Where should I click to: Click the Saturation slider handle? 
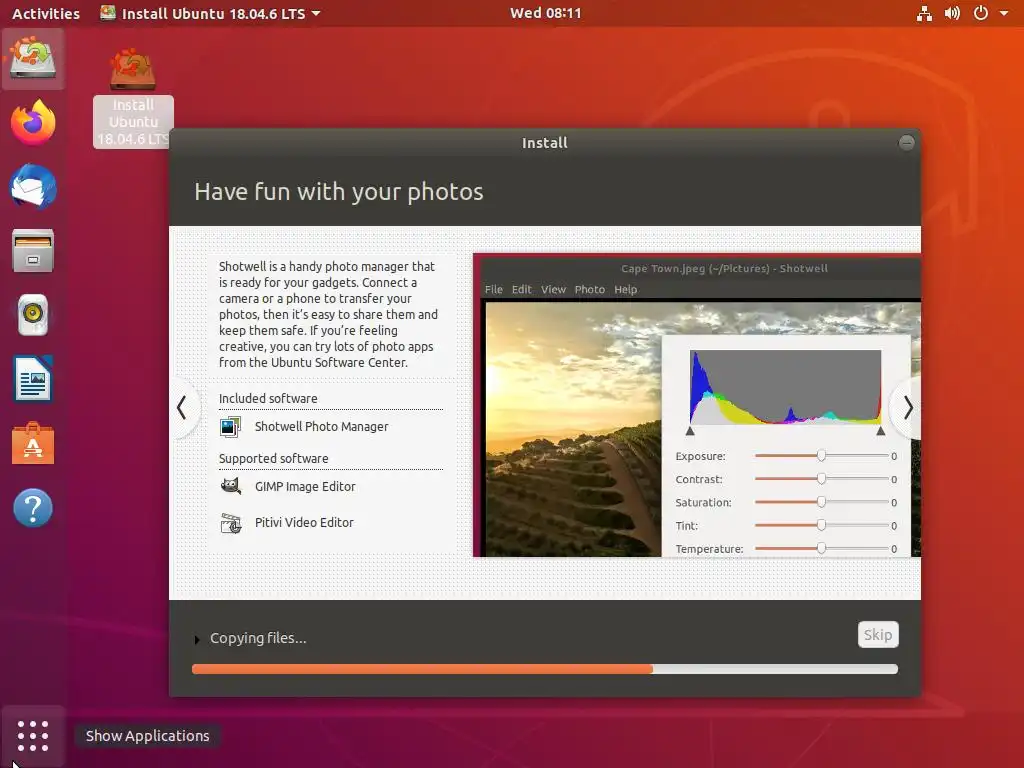click(x=821, y=502)
